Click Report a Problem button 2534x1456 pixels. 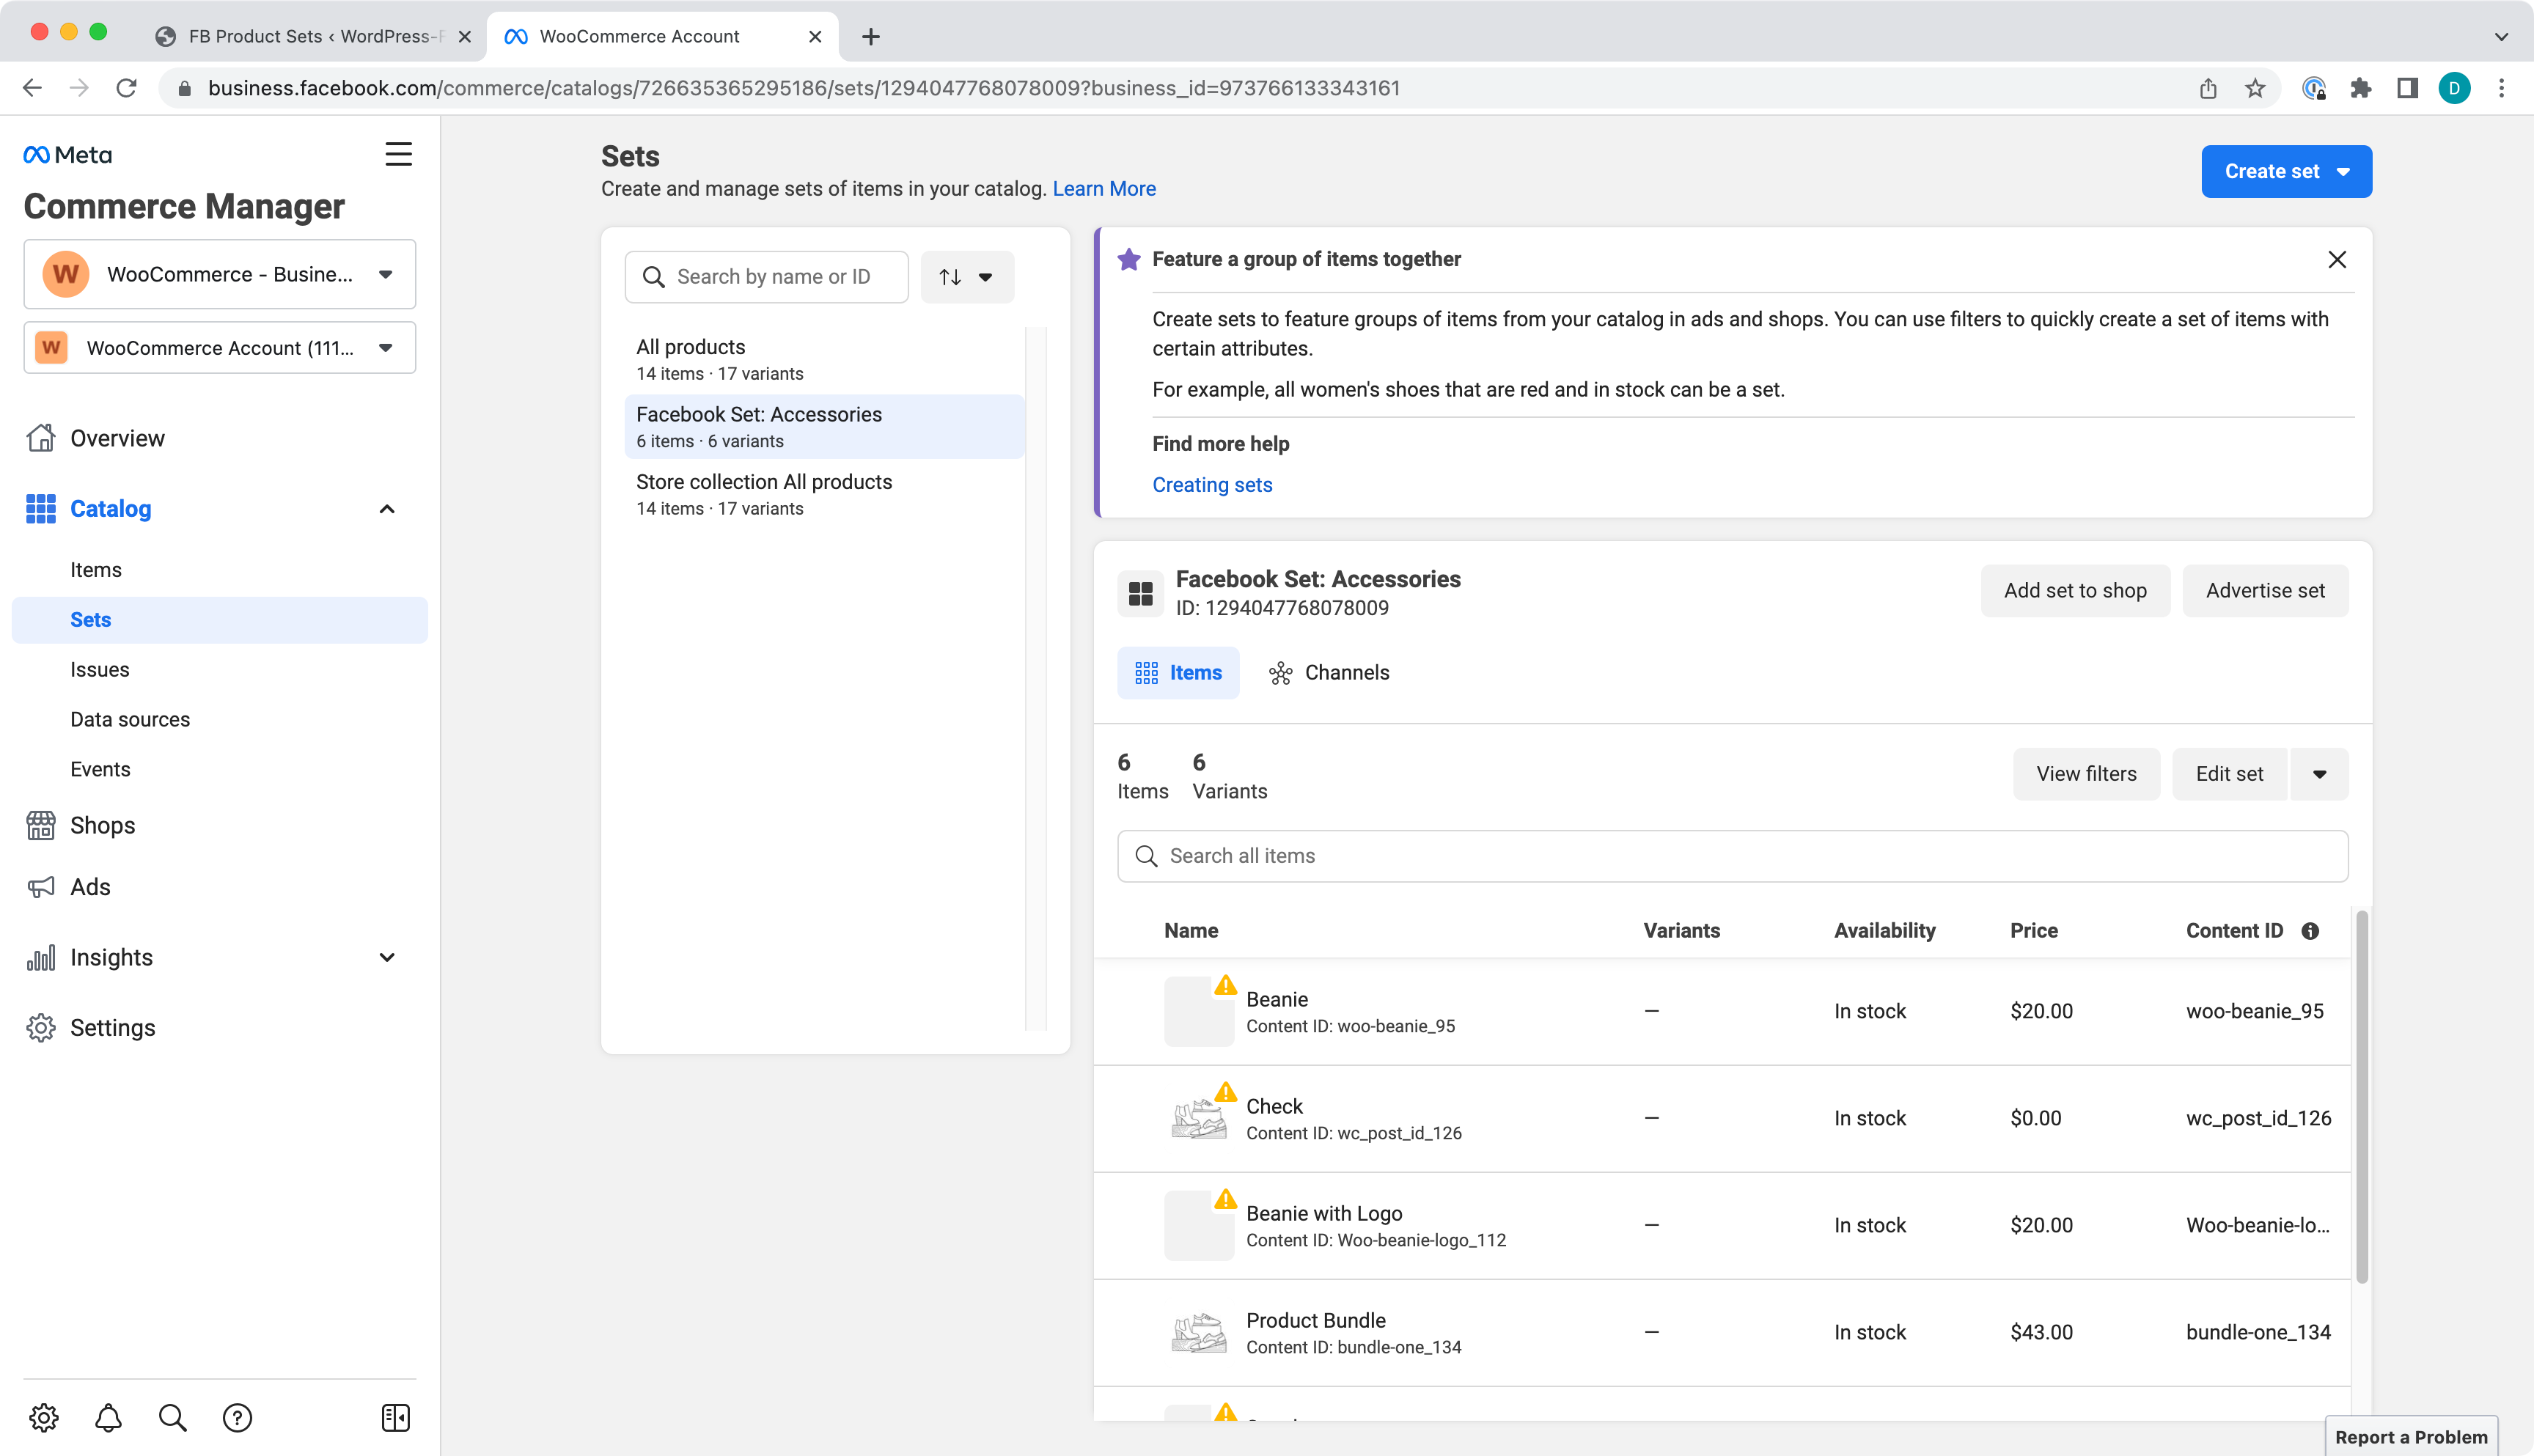(x=2411, y=1437)
